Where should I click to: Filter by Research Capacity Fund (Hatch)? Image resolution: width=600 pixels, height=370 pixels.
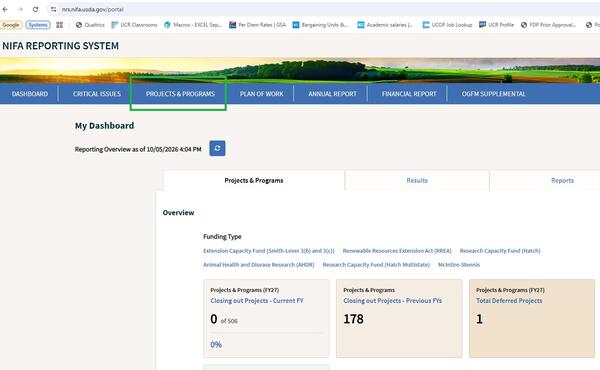coord(500,251)
